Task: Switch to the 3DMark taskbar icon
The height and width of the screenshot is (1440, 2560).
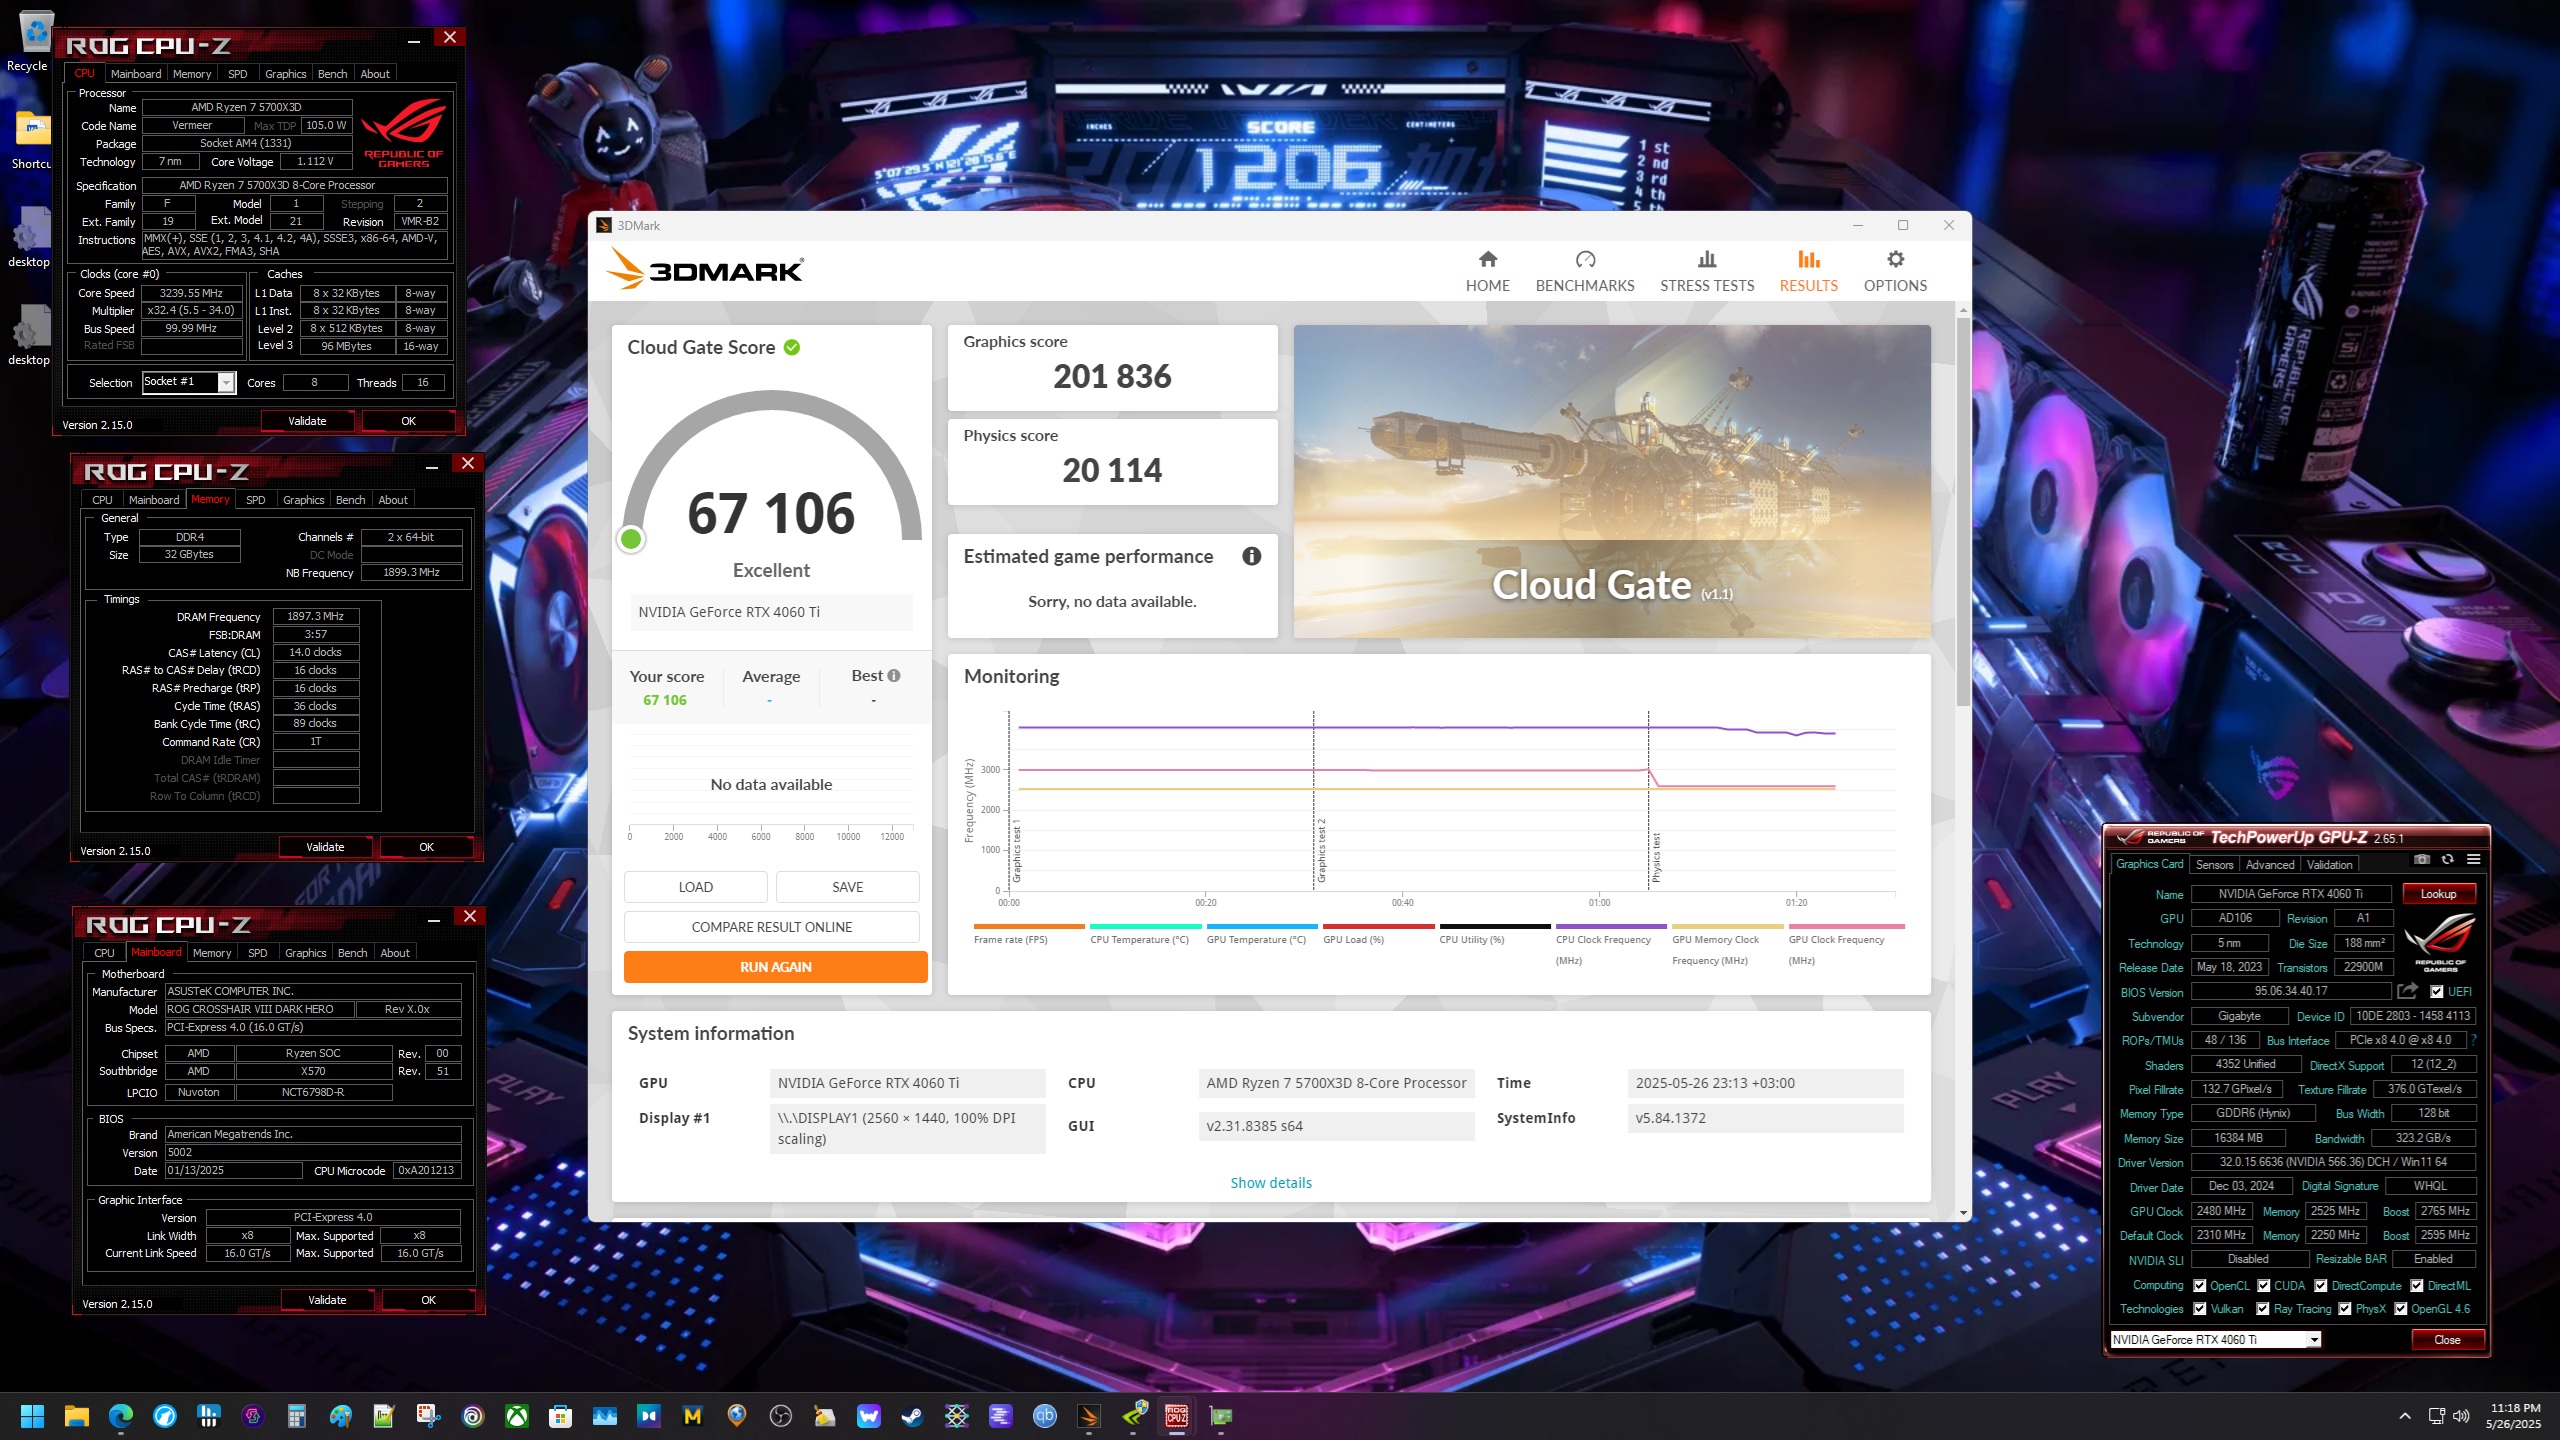Action: 1089,1415
